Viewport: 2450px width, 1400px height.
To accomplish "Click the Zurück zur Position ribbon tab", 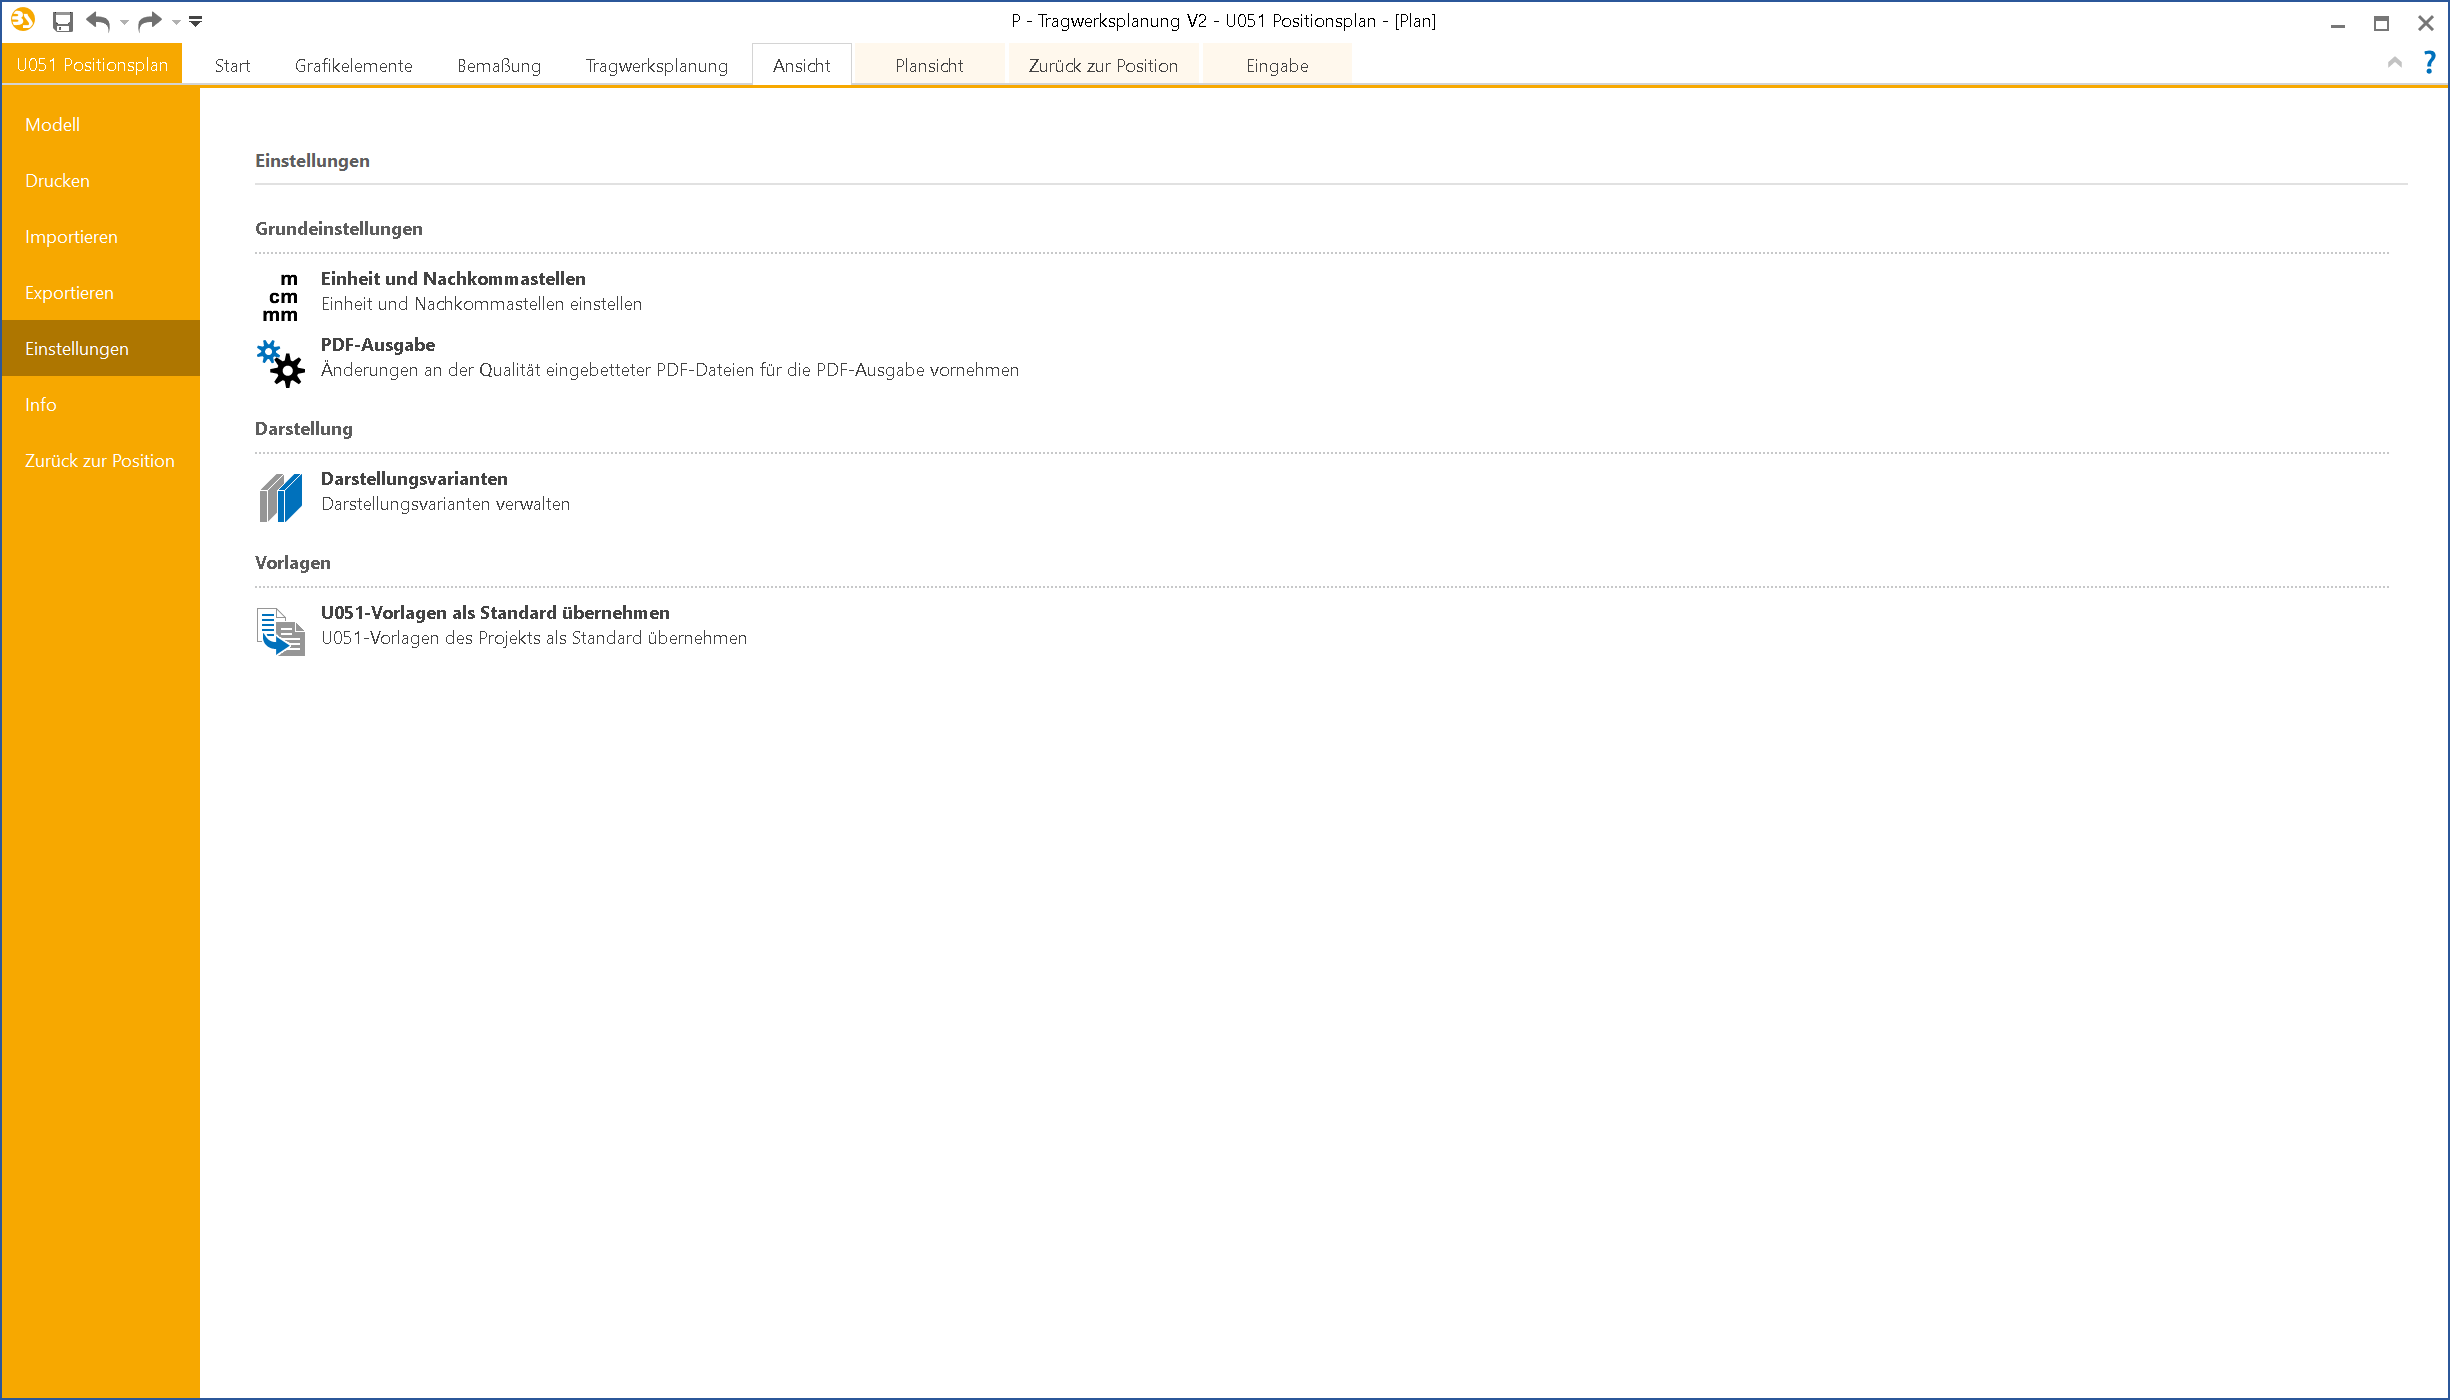I will click(x=1103, y=66).
